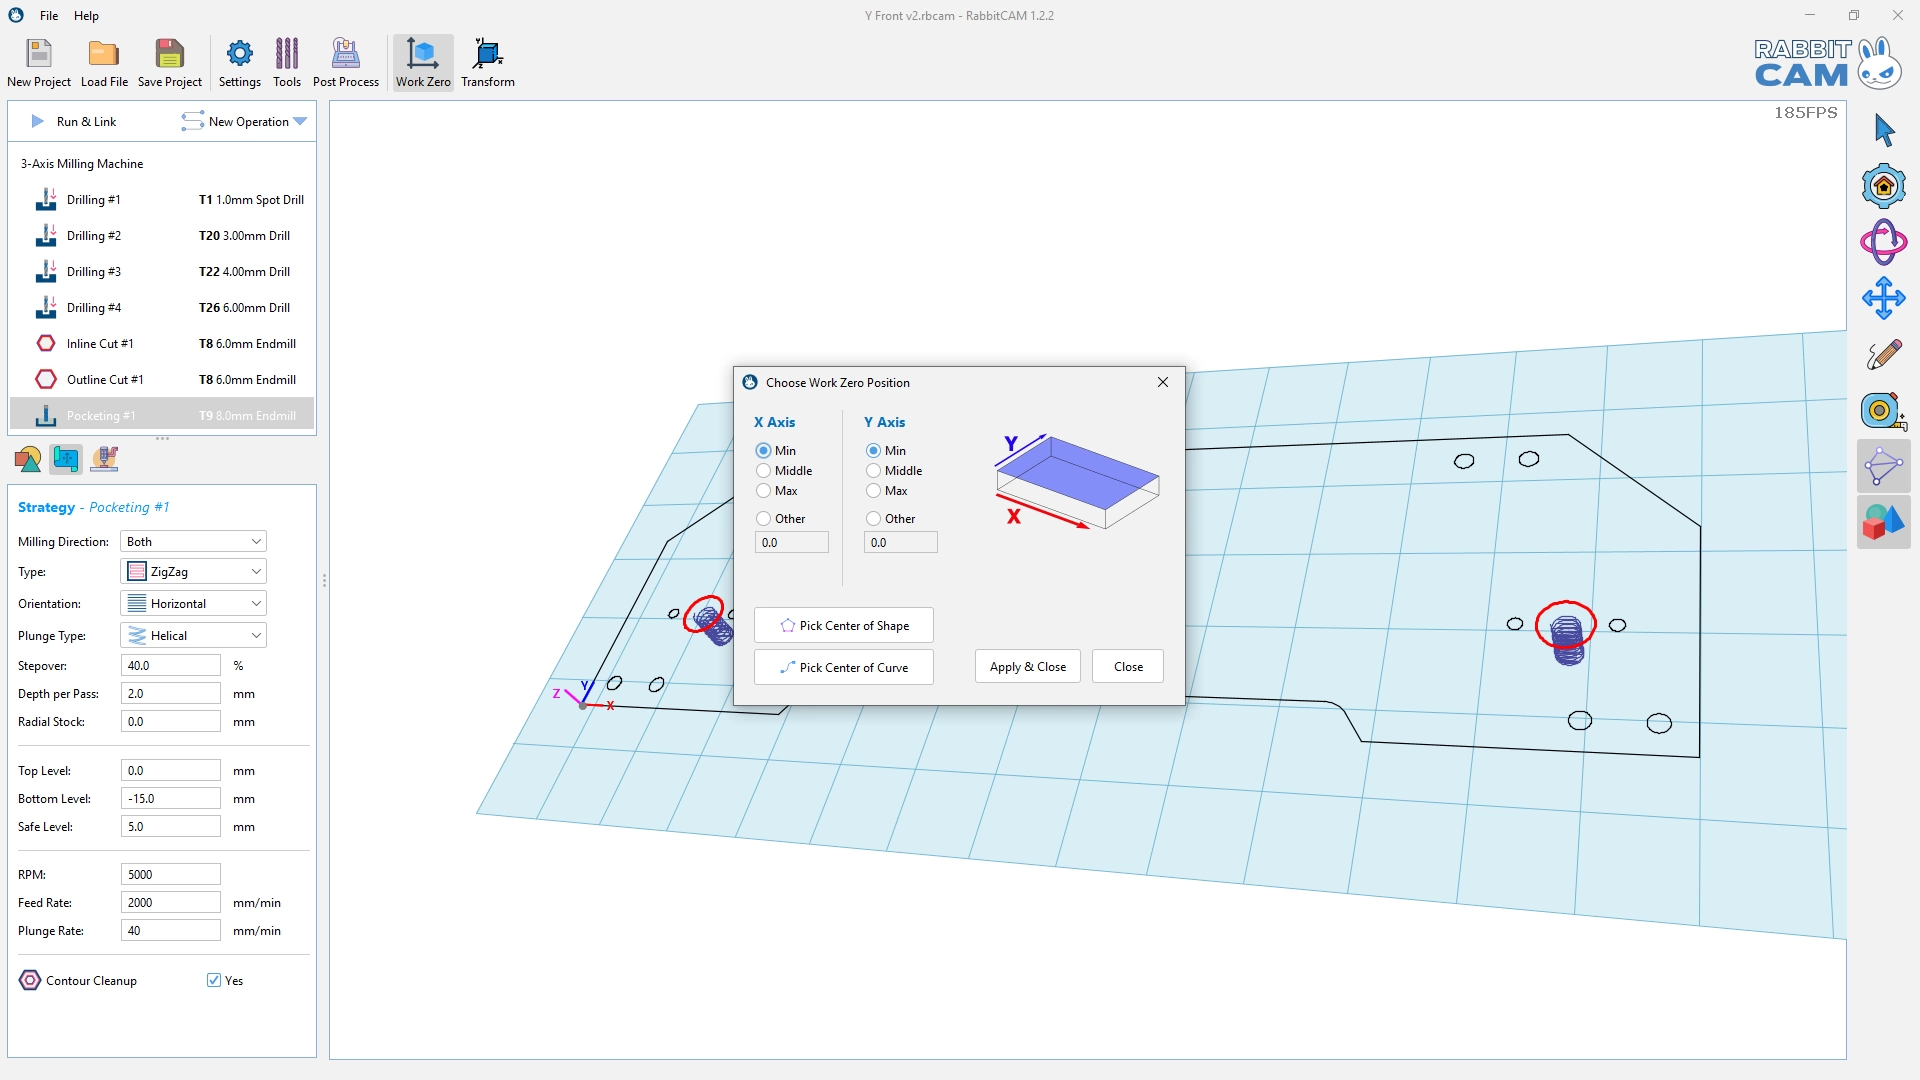Open the File menu
This screenshot has width=1920, height=1080.
click(x=49, y=15)
